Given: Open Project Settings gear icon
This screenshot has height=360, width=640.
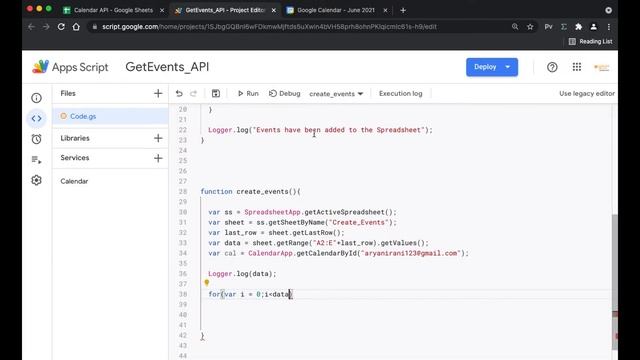Looking at the screenshot, I should 36,180.
